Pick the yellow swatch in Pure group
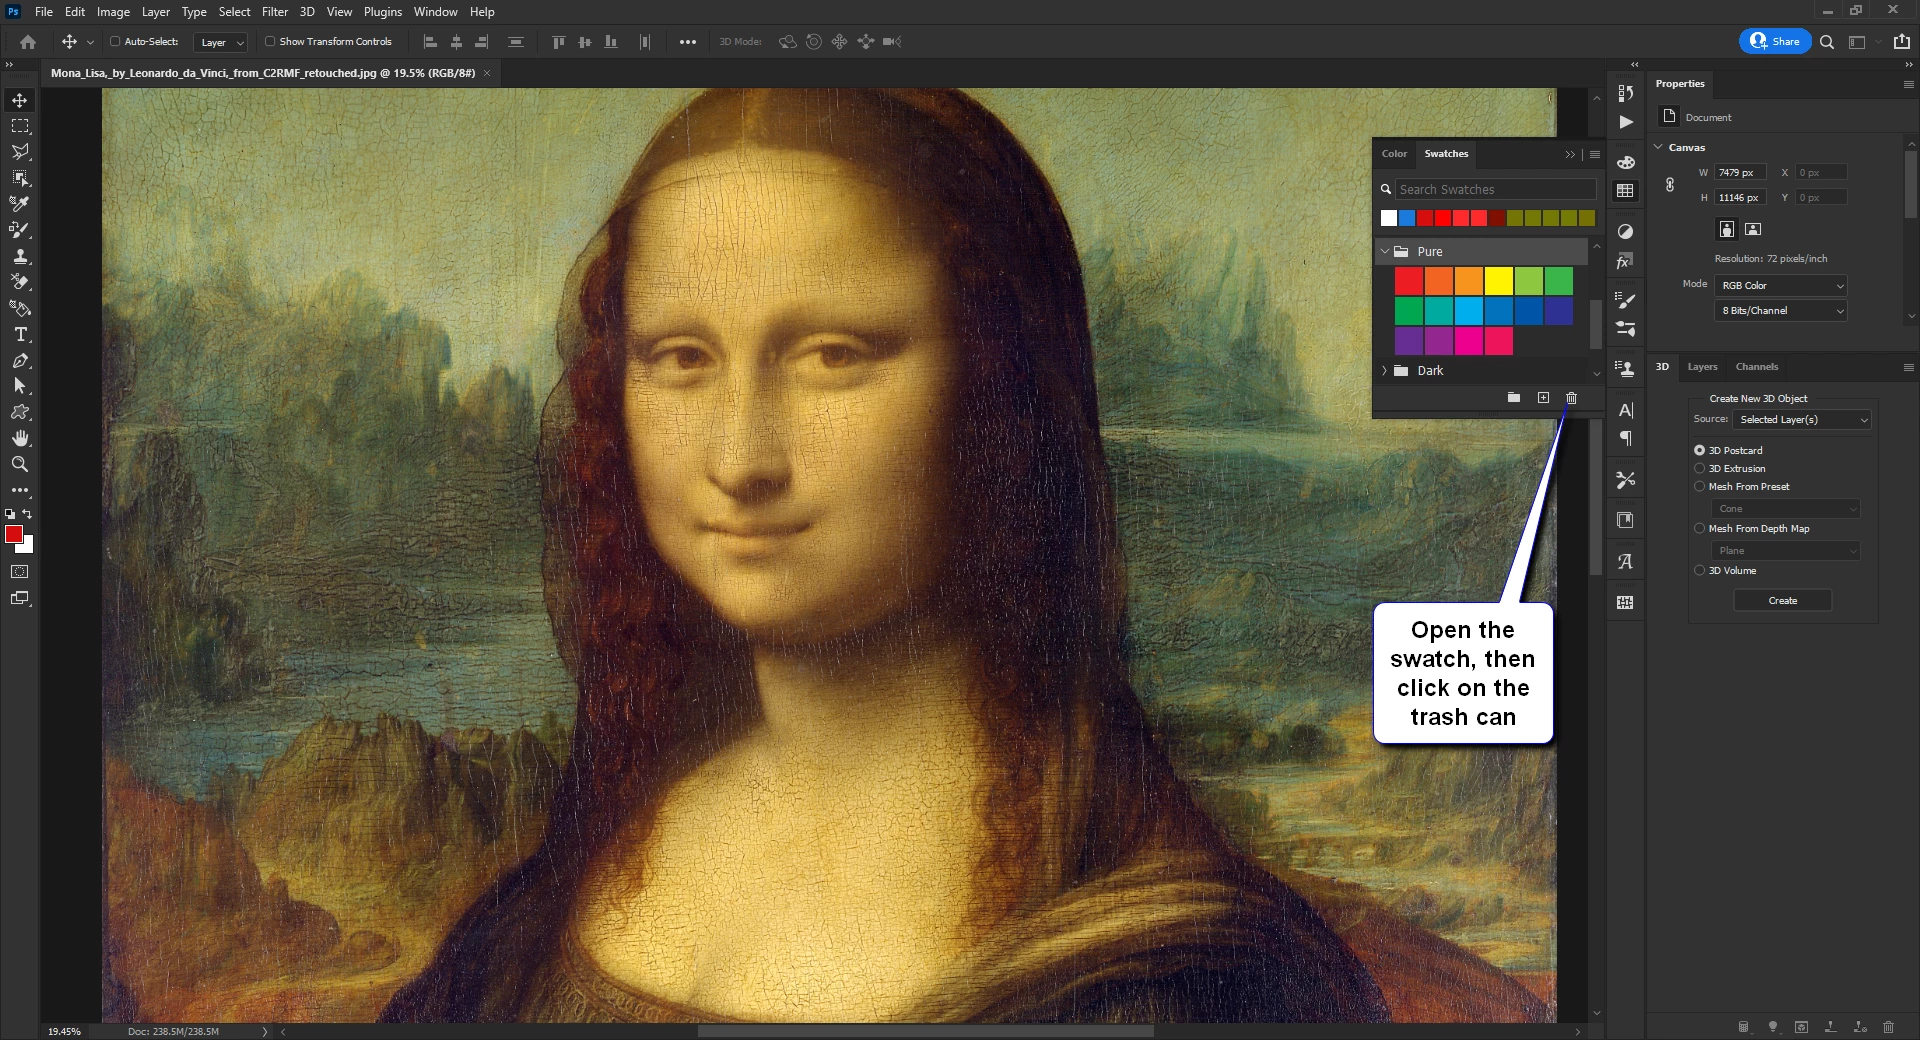 click(x=1498, y=282)
